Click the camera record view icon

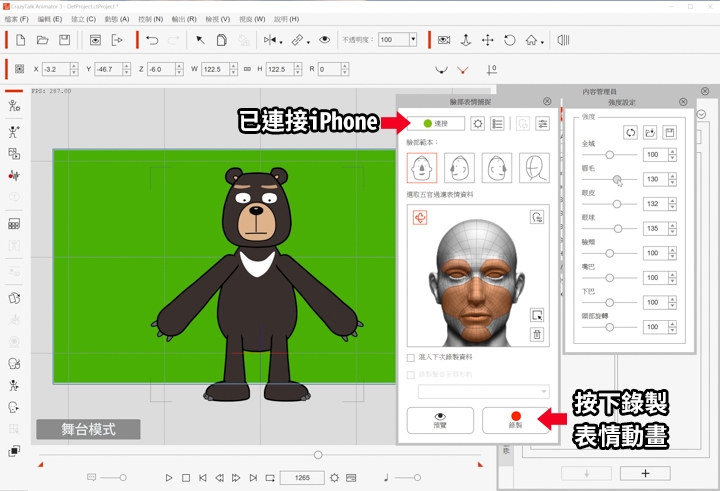coord(444,40)
